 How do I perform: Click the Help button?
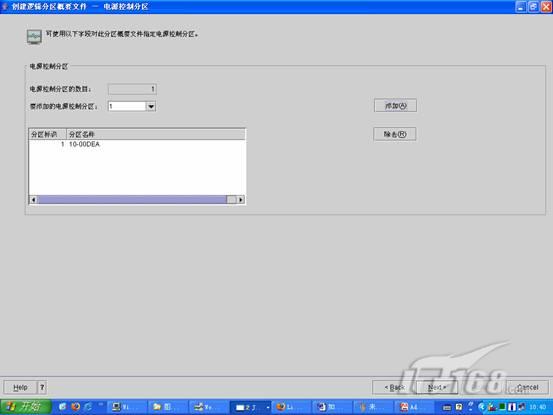pyautogui.click(x=20, y=387)
